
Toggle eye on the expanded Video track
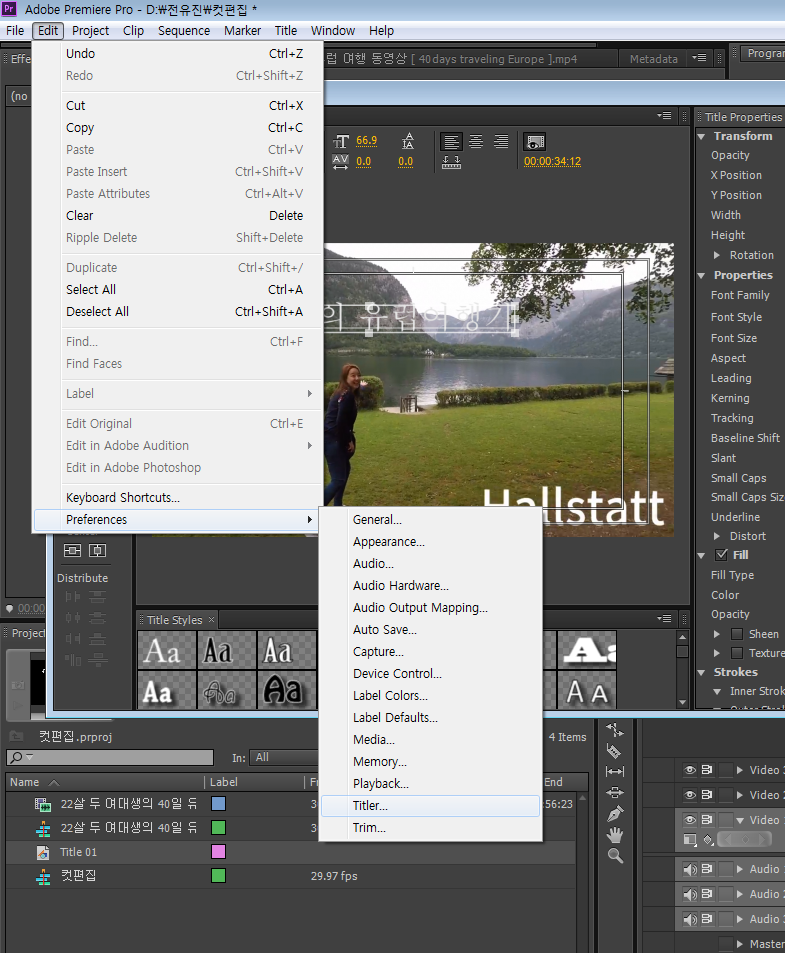point(690,820)
